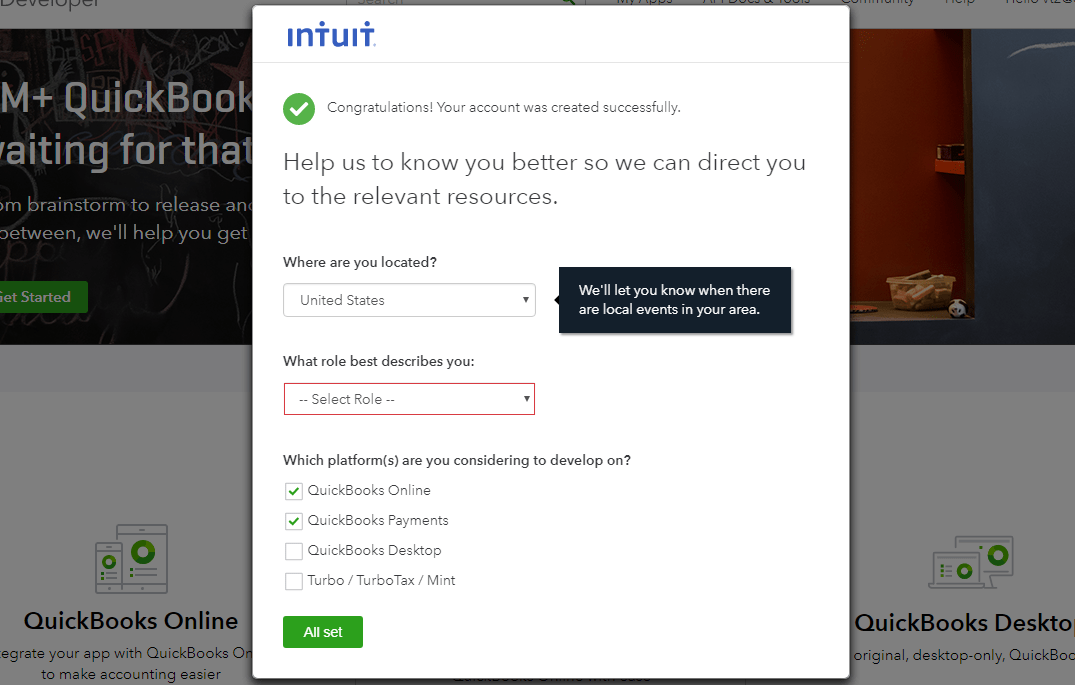The width and height of the screenshot is (1075, 685).
Task: Uncheck QuickBooks Online platform
Action: coord(293,491)
